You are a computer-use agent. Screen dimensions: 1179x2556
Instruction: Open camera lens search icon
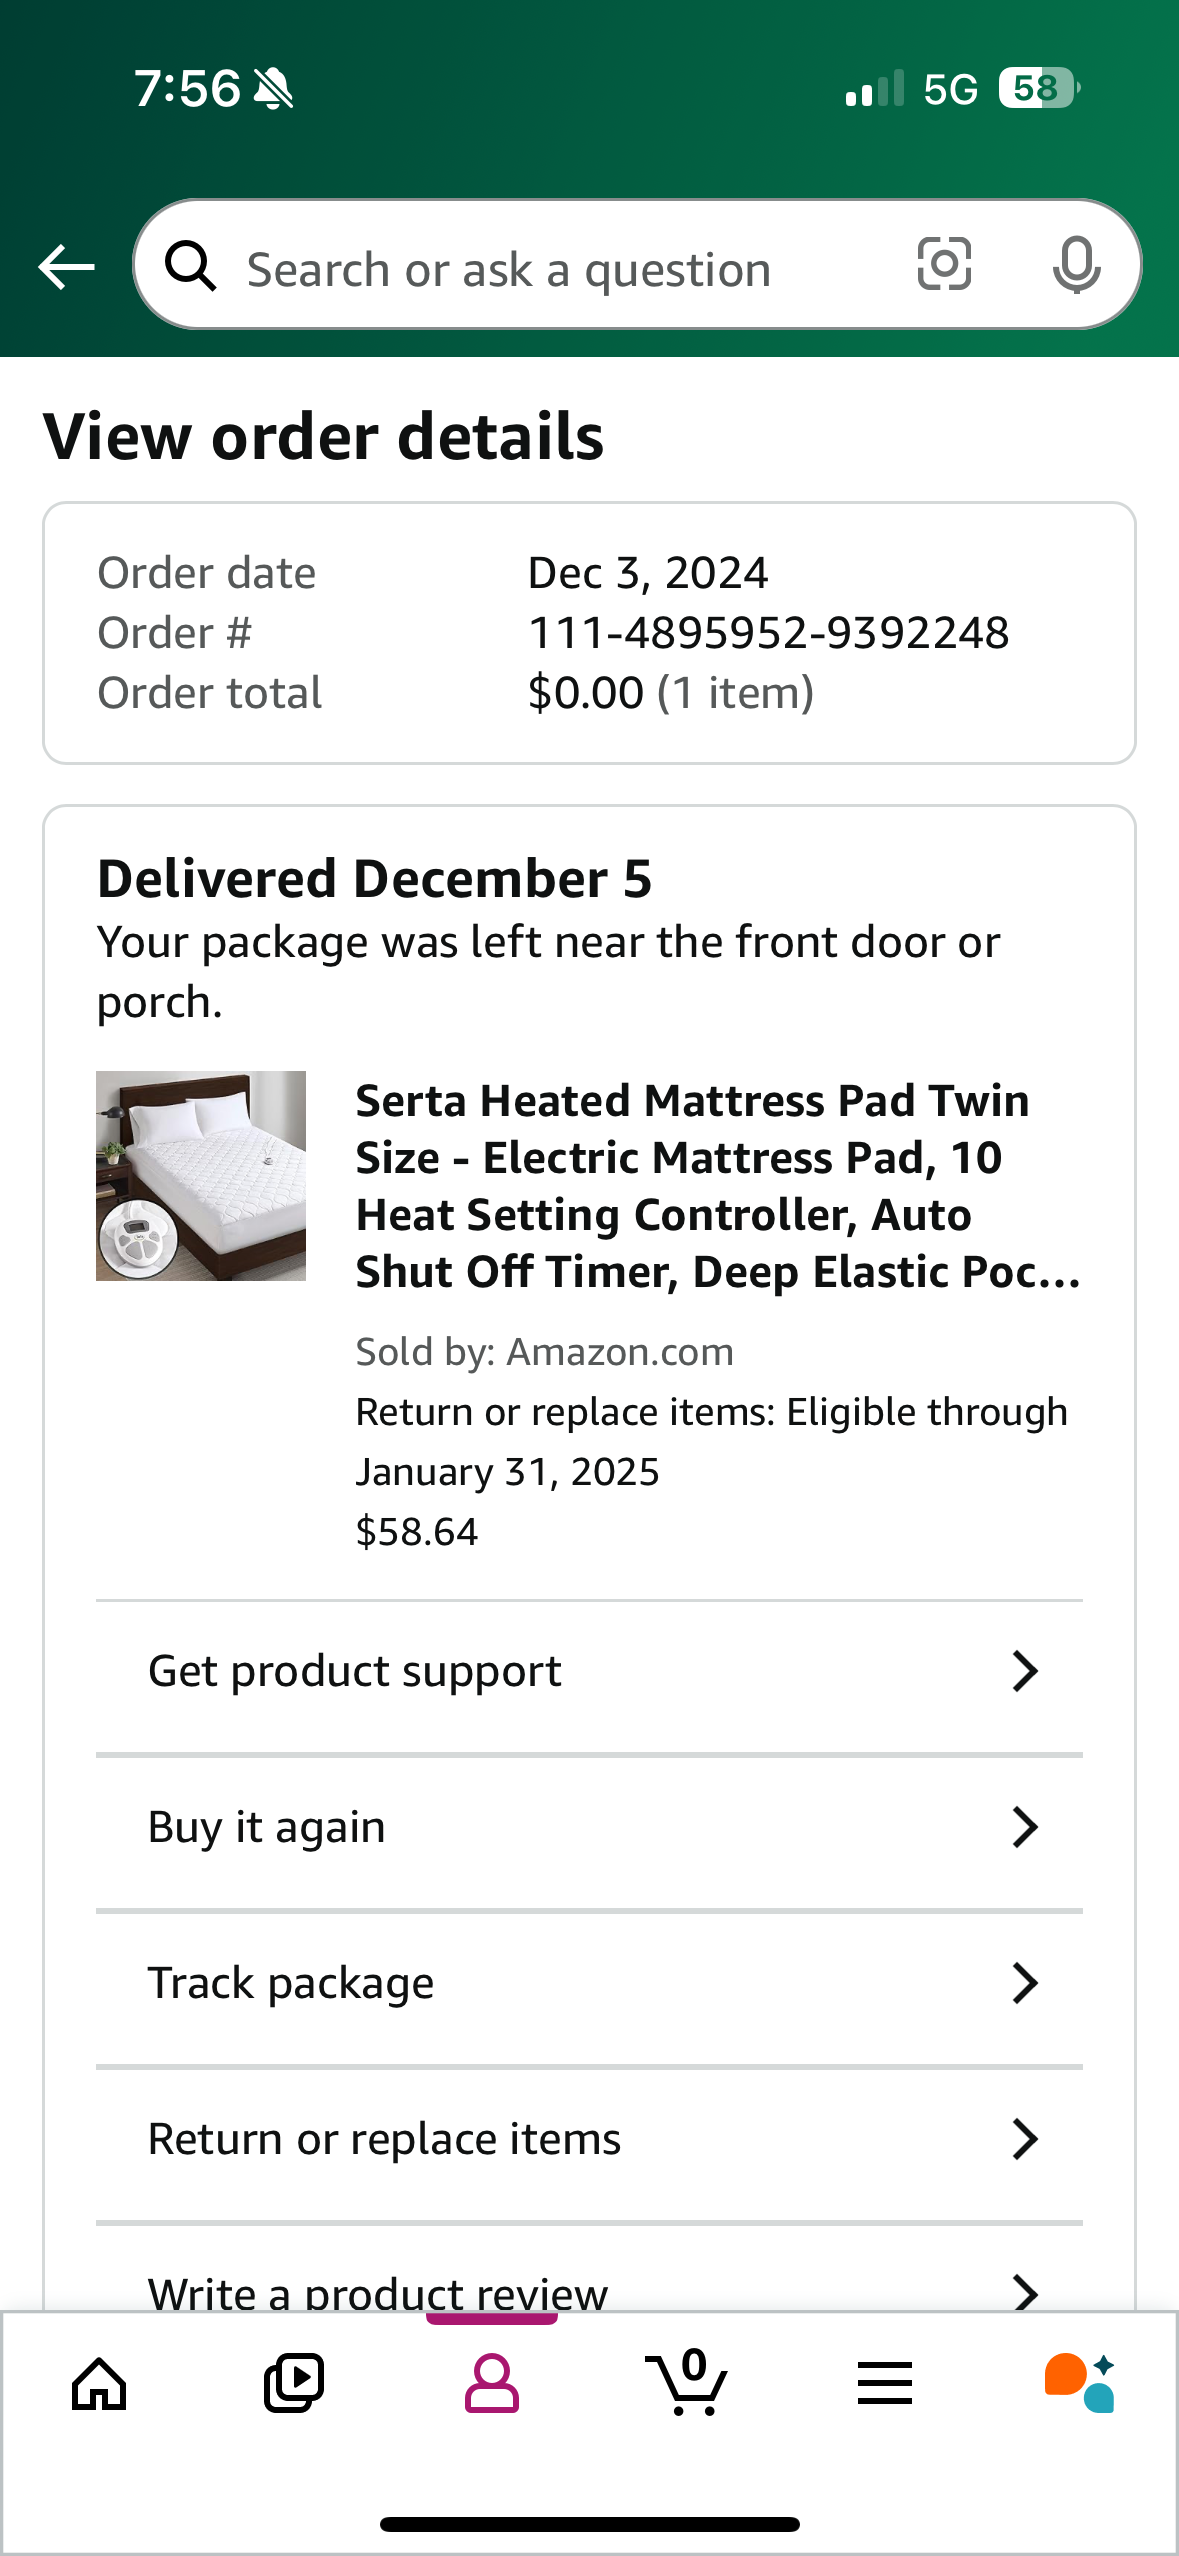coord(944,265)
